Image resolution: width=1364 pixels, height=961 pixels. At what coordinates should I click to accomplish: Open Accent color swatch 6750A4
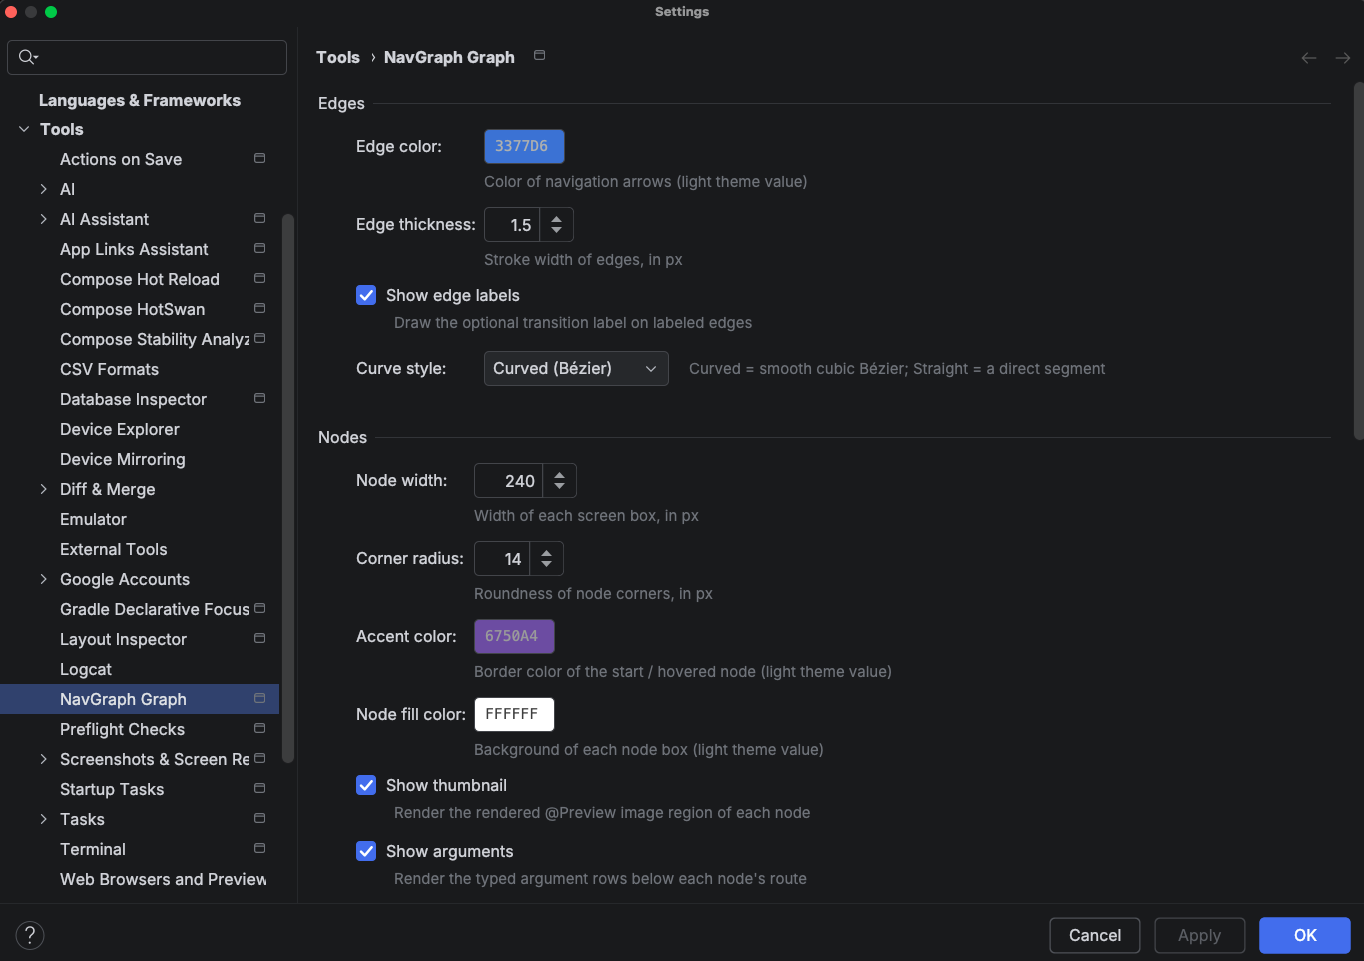(x=514, y=636)
